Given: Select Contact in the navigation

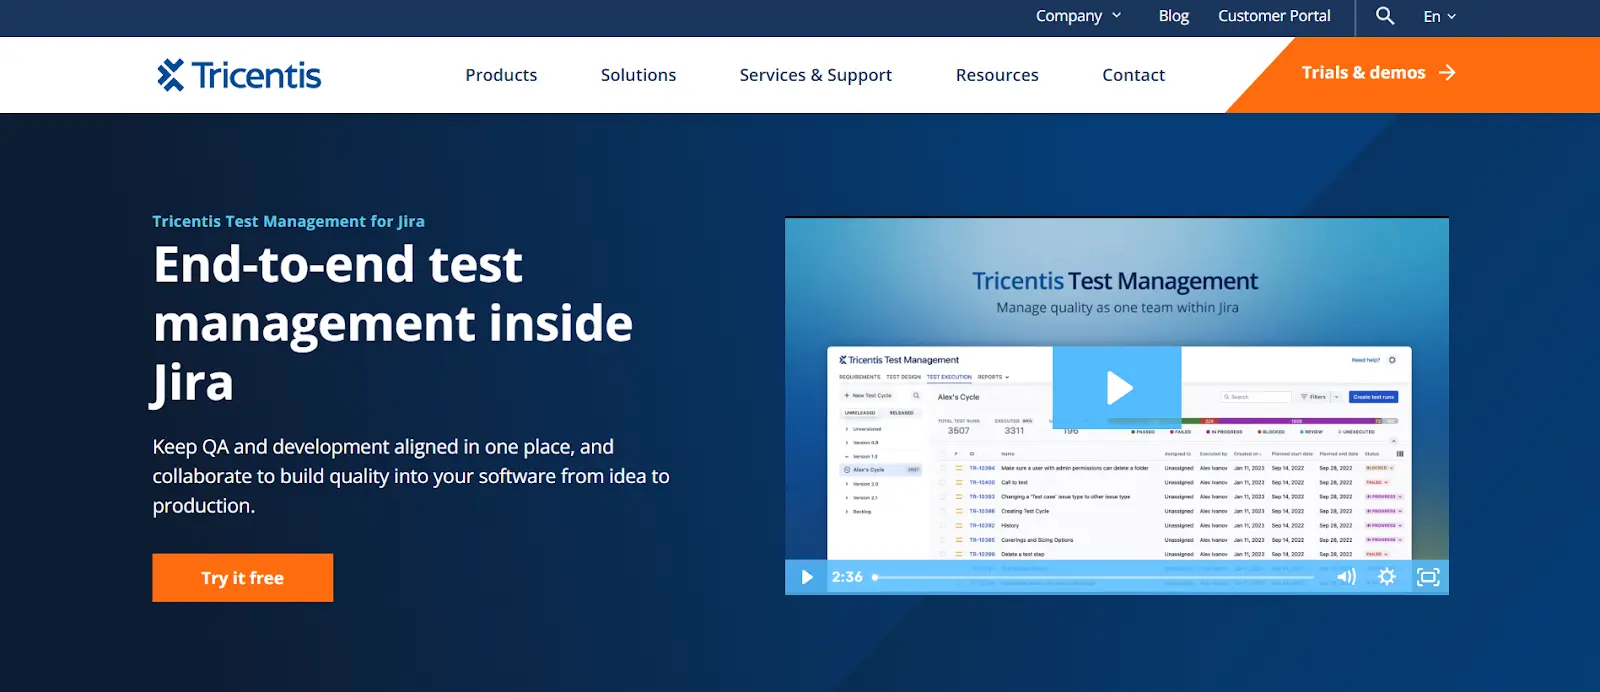Looking at the screenshot, I should coord(1133,75).
